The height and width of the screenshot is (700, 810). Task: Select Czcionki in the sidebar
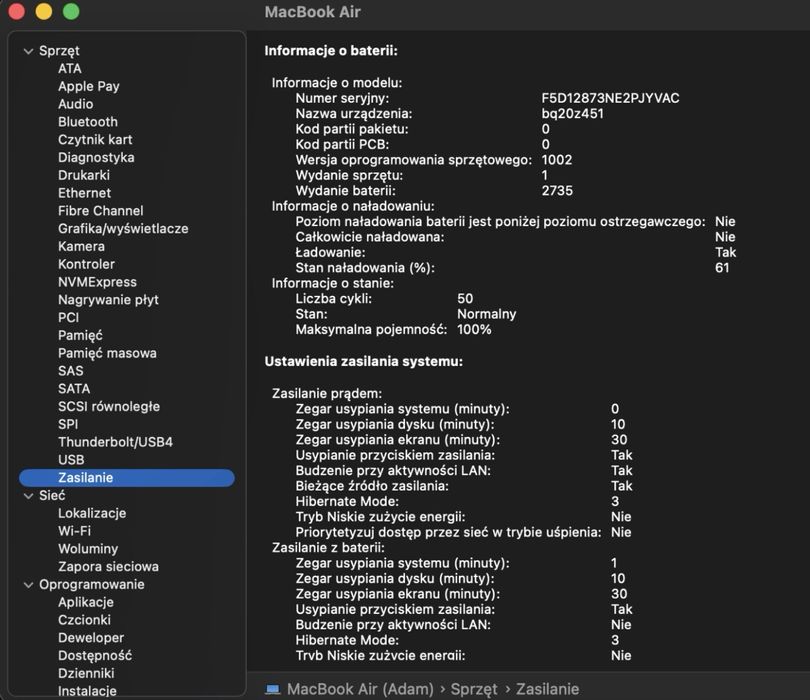click(x=84, y=620)
